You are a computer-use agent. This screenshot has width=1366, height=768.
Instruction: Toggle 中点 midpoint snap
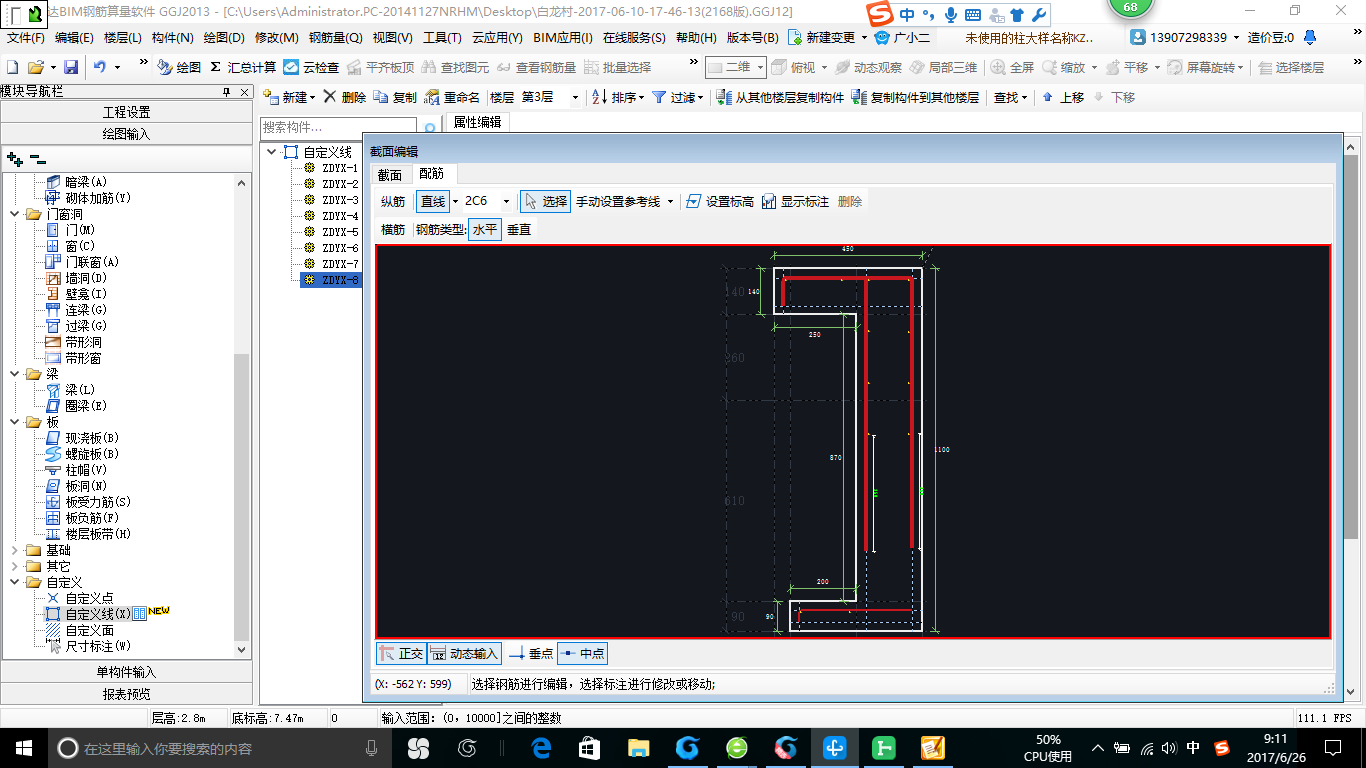[x=582, y=653]
